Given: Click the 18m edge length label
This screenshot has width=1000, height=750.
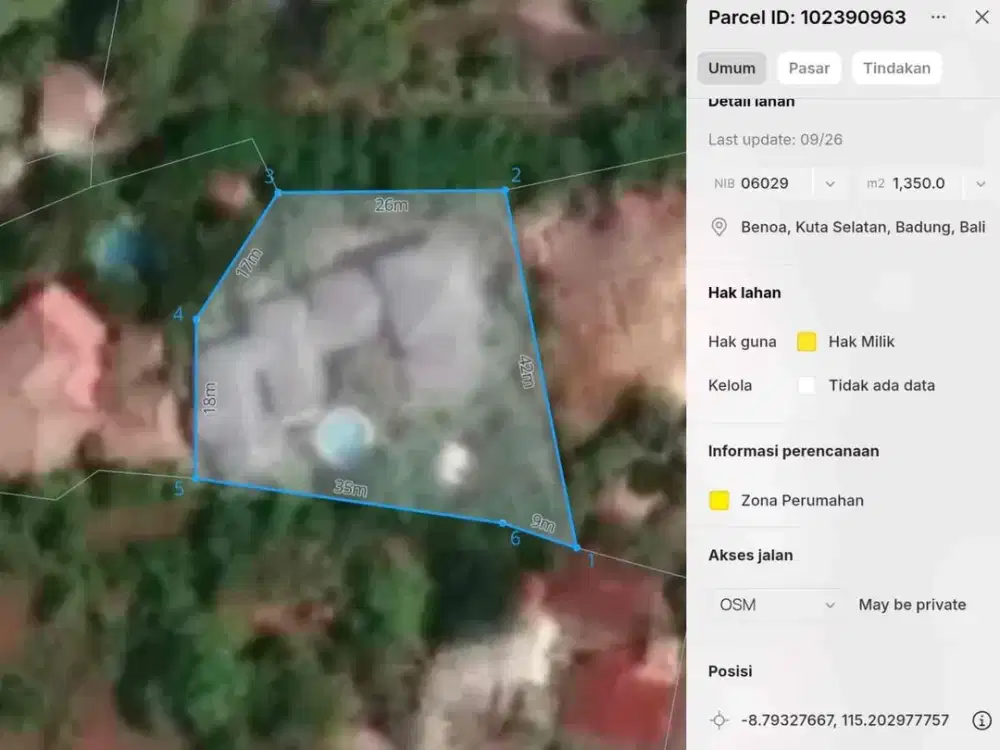Looking at the screenshot, I should pyautogui.click(x=210, y=398).
